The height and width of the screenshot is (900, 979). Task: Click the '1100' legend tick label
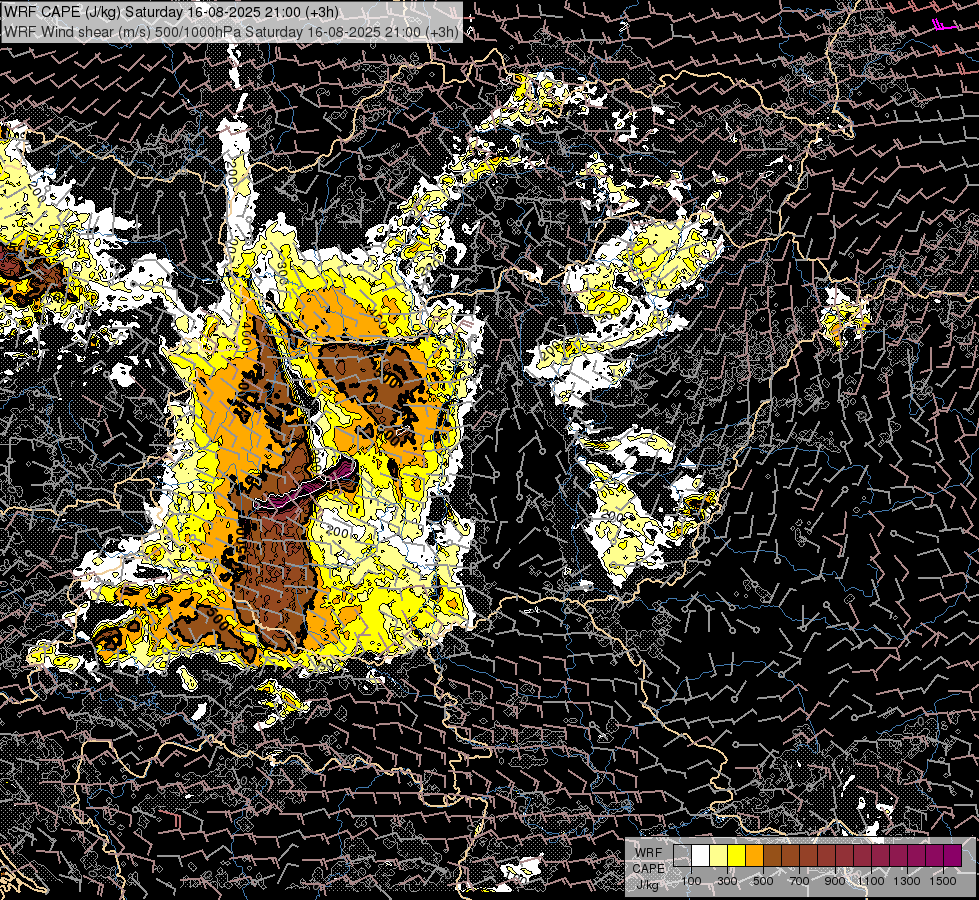pos(870,881)
